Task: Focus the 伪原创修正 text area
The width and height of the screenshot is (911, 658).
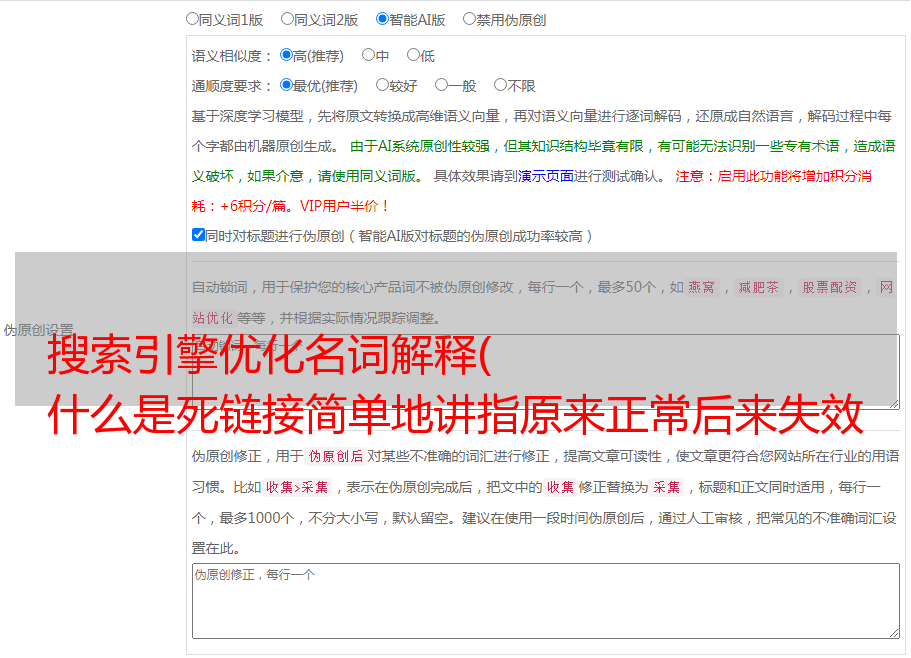Action: (546, 601)
